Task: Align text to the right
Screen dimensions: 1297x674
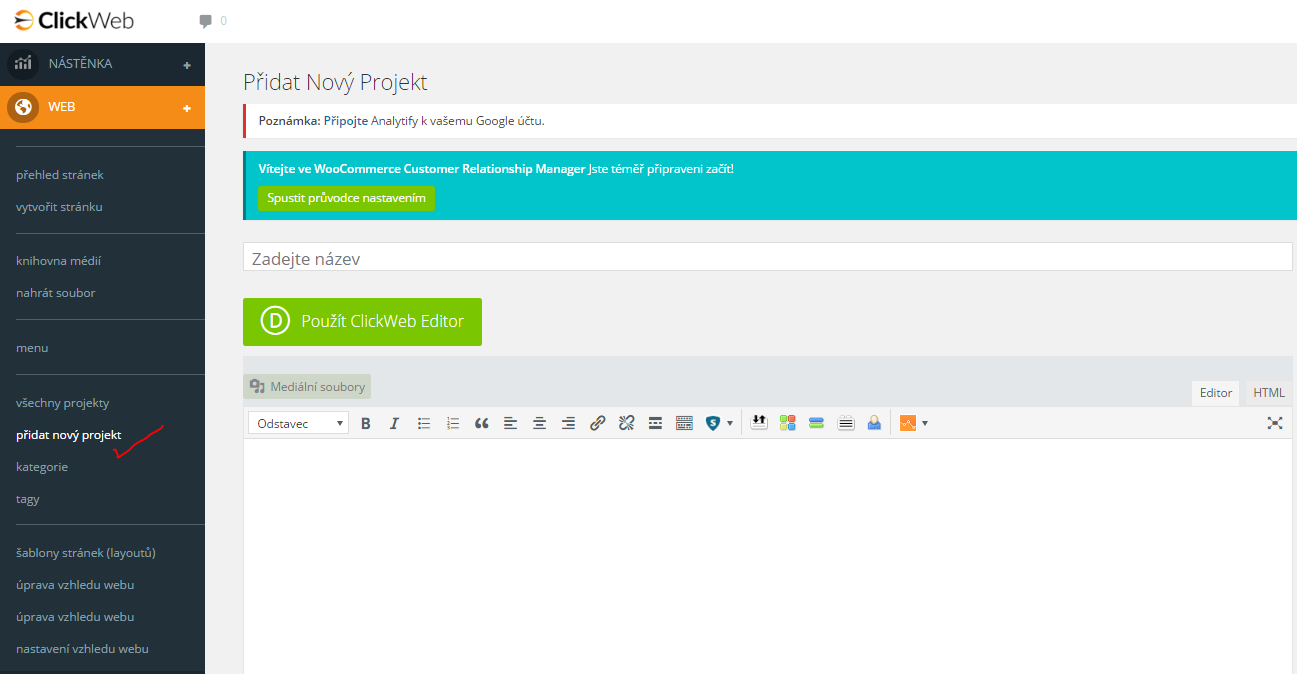Action: point(568,423)
